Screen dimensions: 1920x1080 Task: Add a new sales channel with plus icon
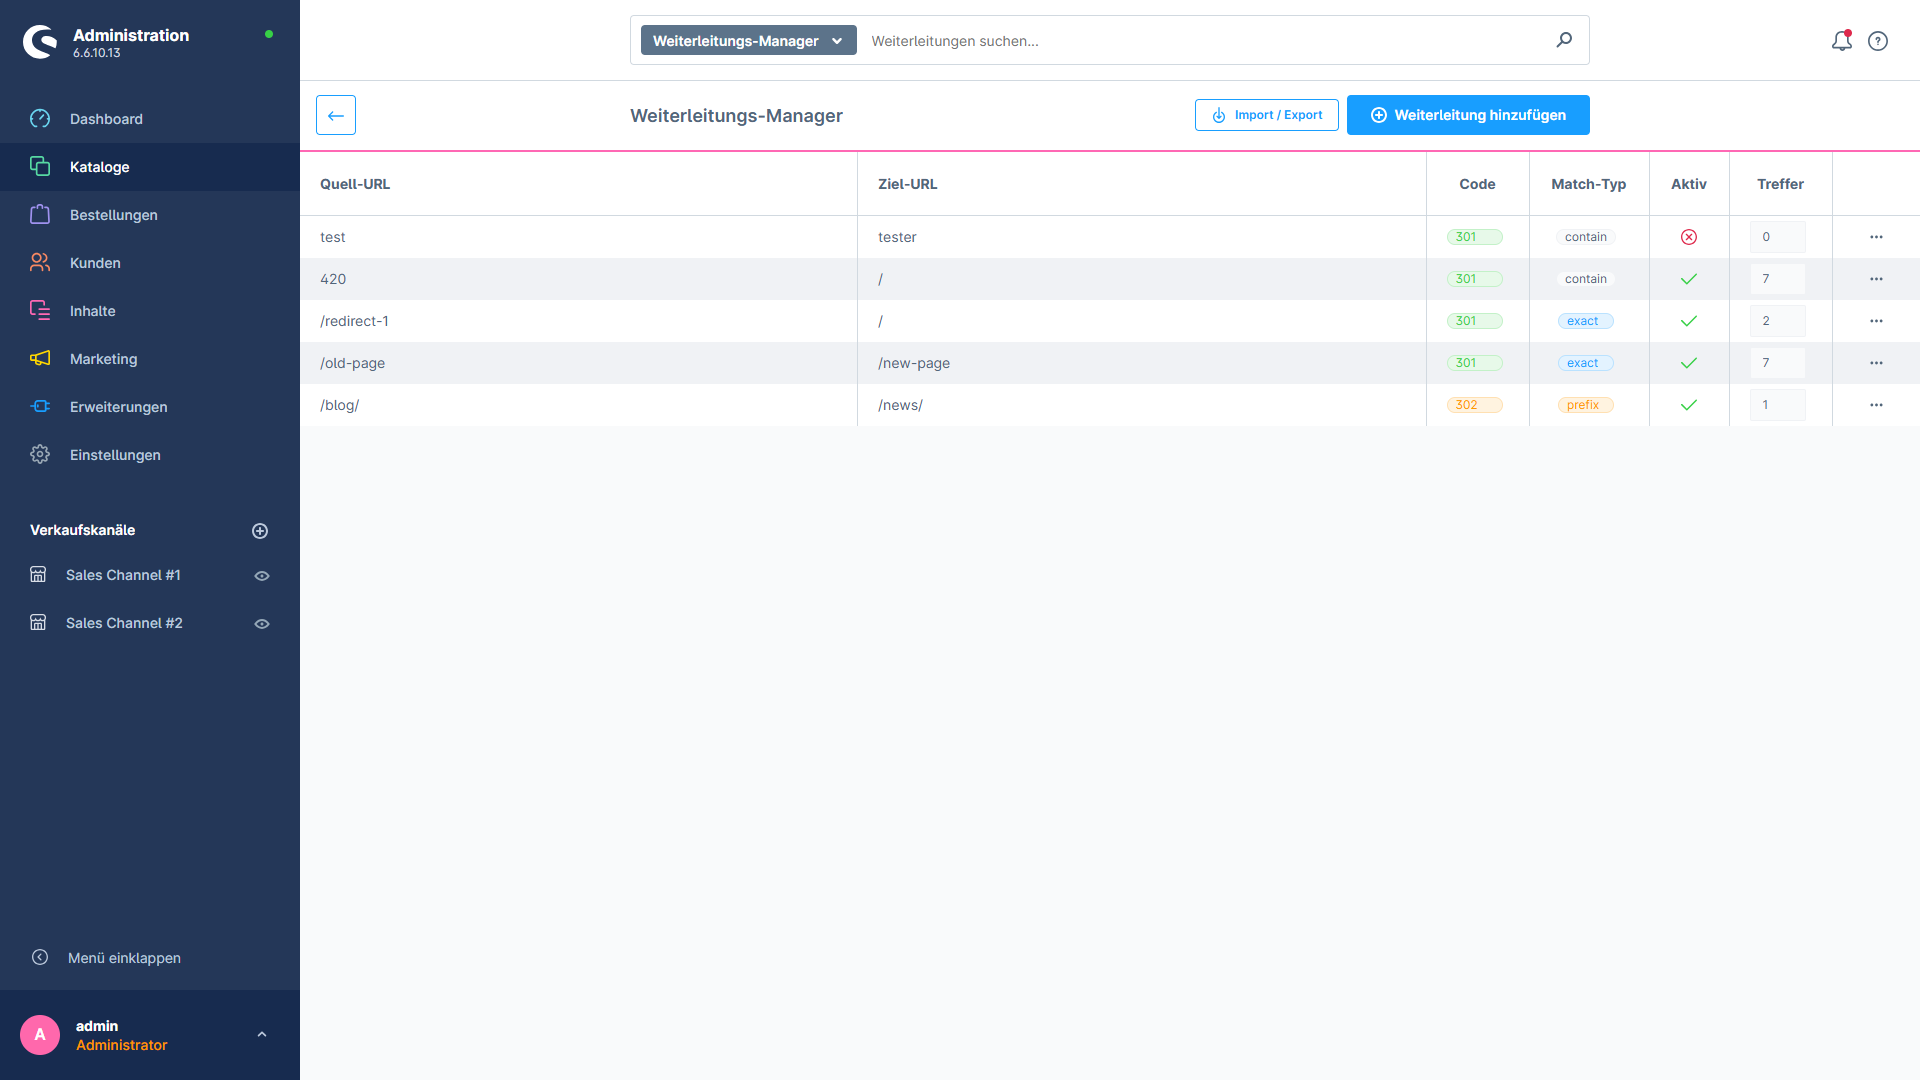tap(260, 531)
